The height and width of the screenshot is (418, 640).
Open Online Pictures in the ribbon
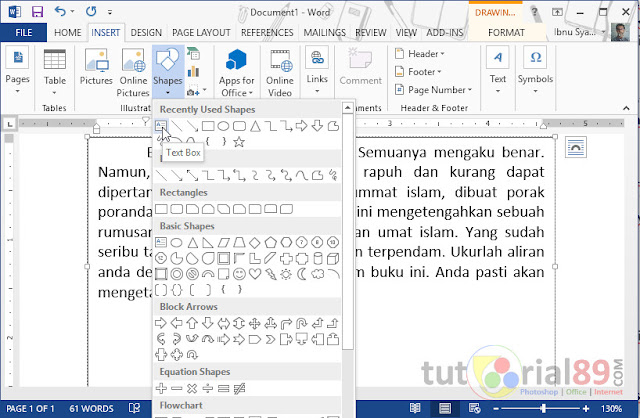pyautogui.click(x=133, y=73)
